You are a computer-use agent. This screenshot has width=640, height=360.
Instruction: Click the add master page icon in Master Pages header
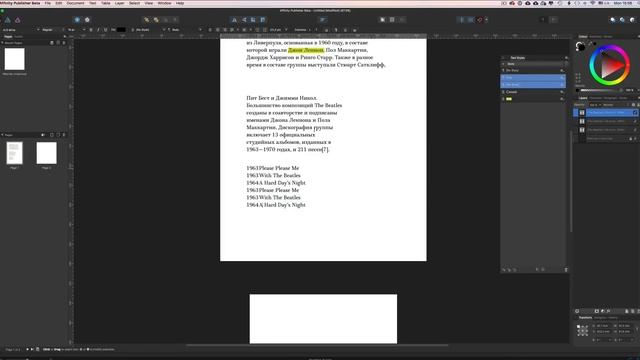pyautogui.click(x=51, y=43)
